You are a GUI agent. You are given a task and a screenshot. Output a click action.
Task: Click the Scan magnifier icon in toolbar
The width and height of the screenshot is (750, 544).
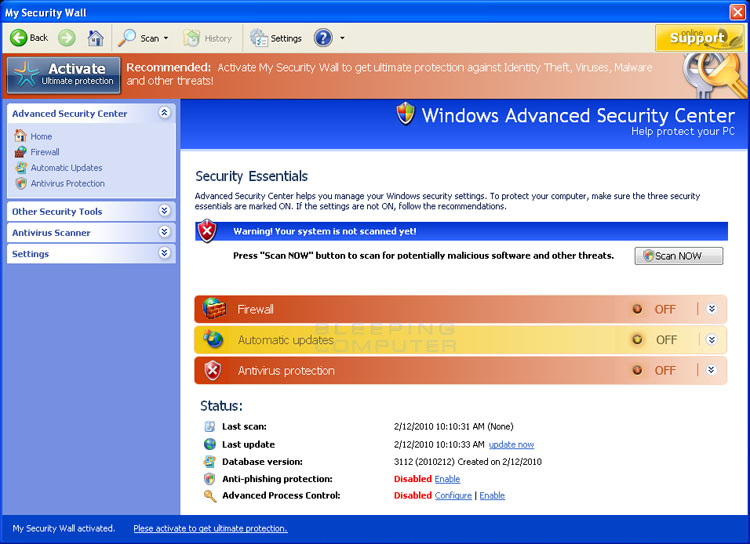(127, 38)
